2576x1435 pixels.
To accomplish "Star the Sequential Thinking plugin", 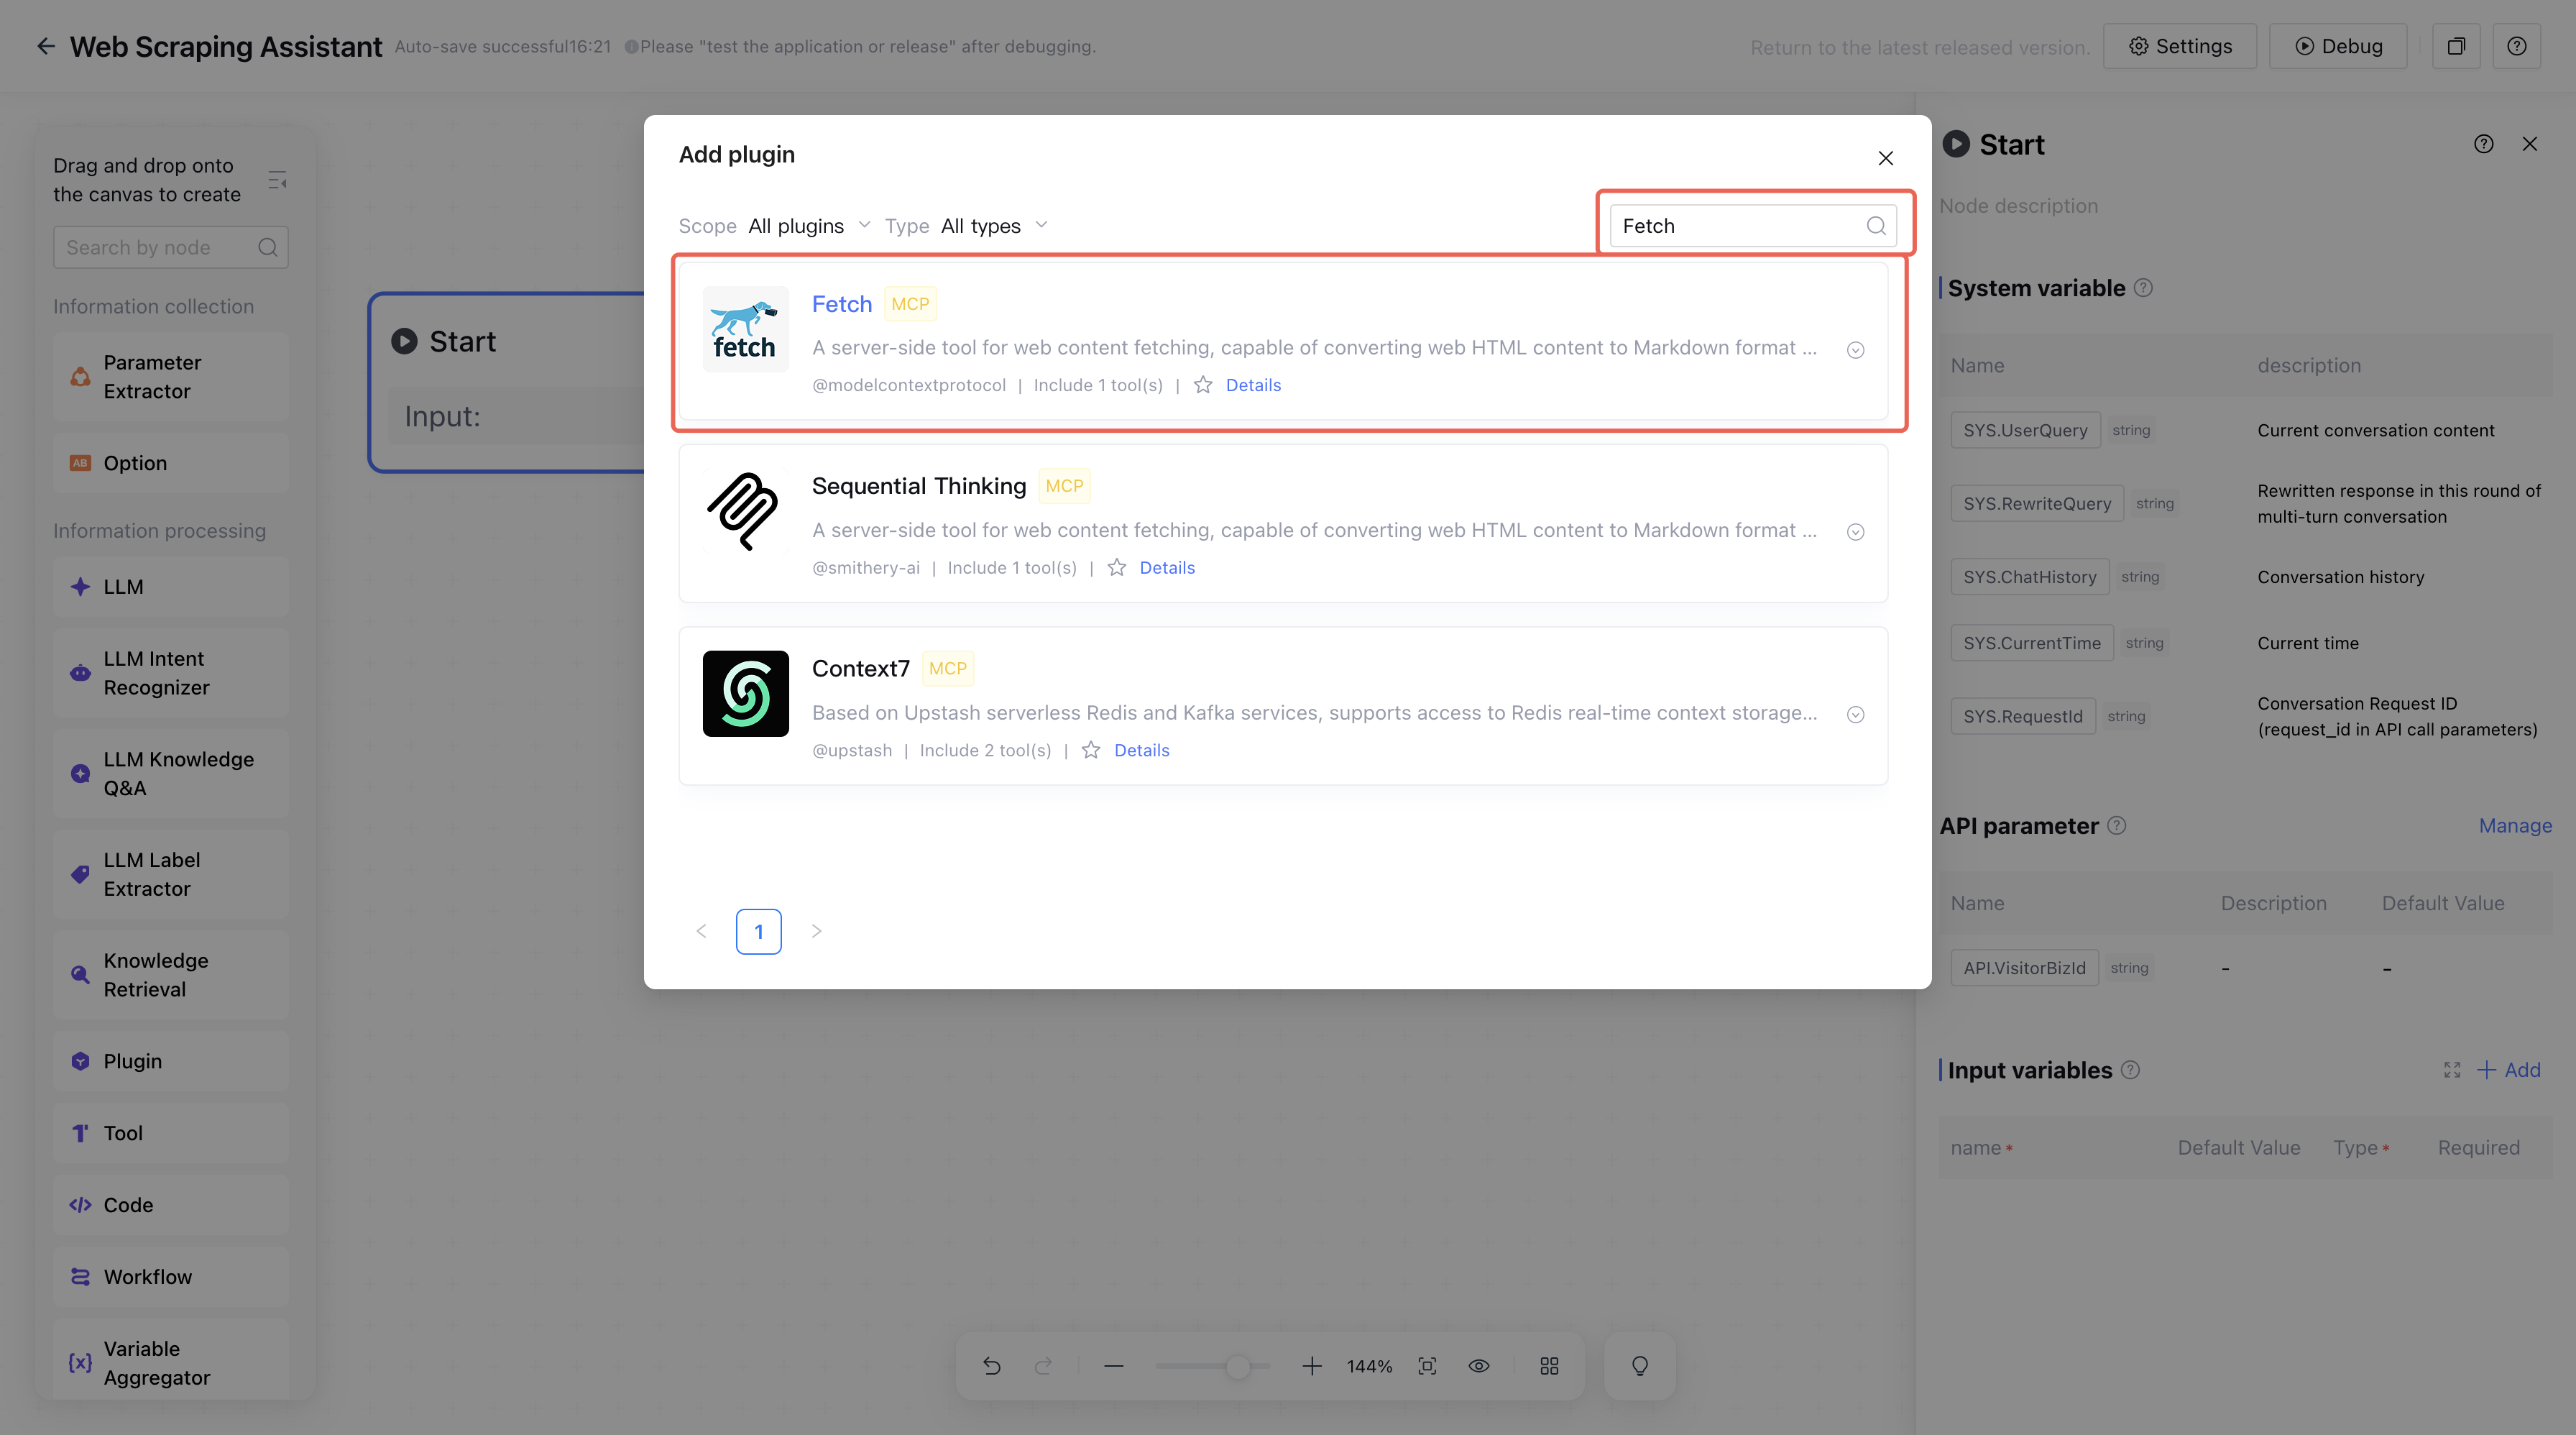I will [x=1117, y=568].
